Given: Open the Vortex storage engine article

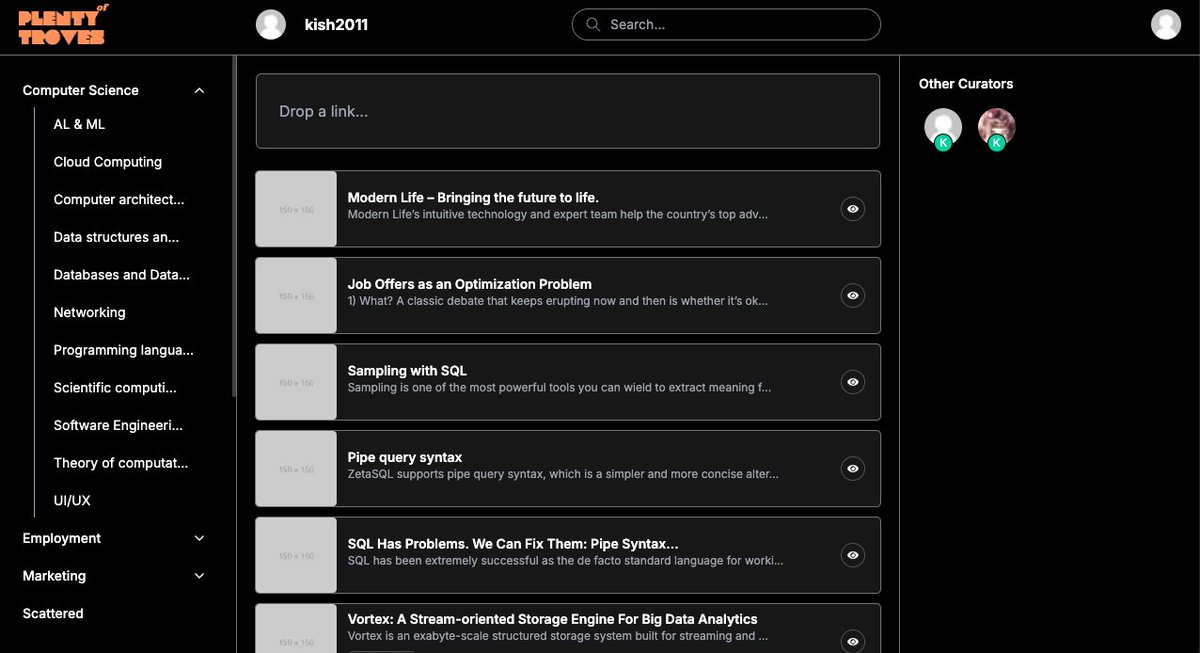Looking at the screenshot, I should pos(551,619).
